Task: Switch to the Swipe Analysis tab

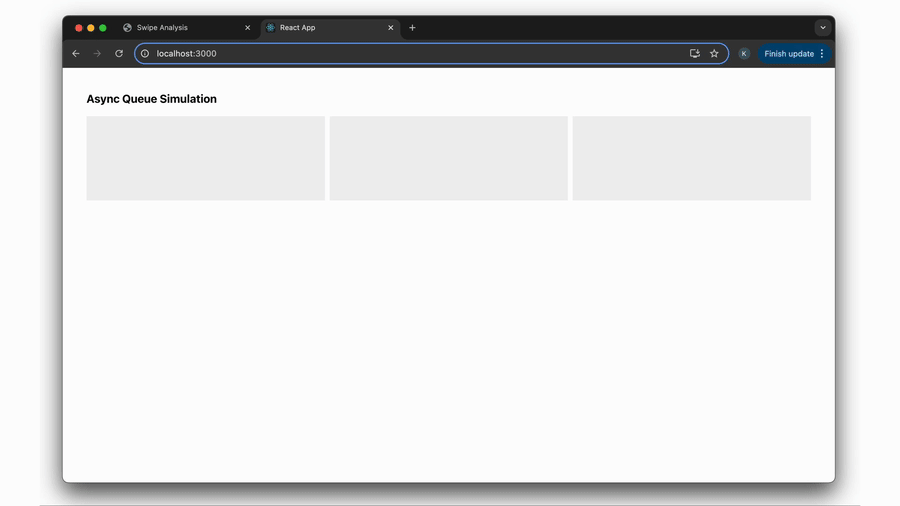Action: (x=180, y=28)
